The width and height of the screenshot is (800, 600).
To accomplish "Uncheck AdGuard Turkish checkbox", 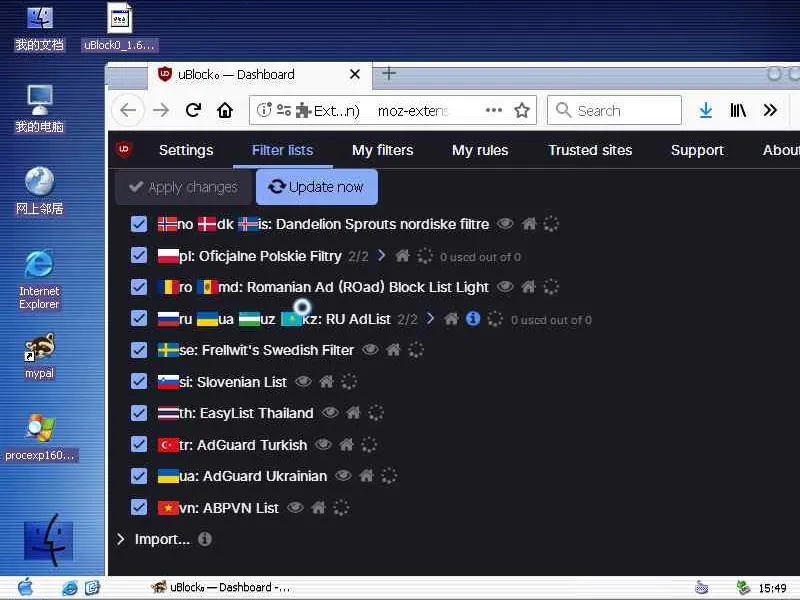I will point(139,444).
